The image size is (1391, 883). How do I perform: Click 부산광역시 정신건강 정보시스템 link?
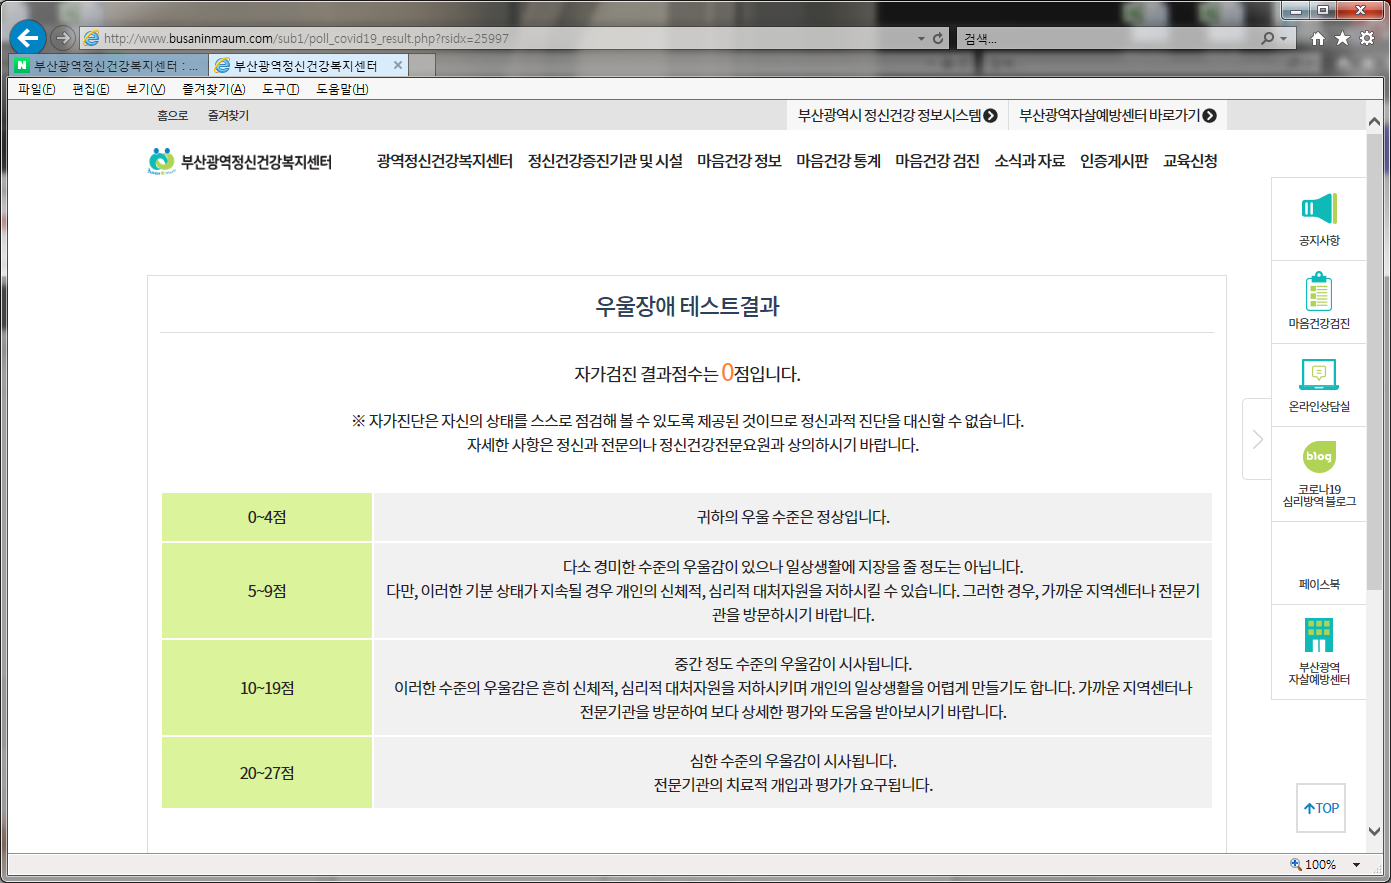click(x=897, y=115)
